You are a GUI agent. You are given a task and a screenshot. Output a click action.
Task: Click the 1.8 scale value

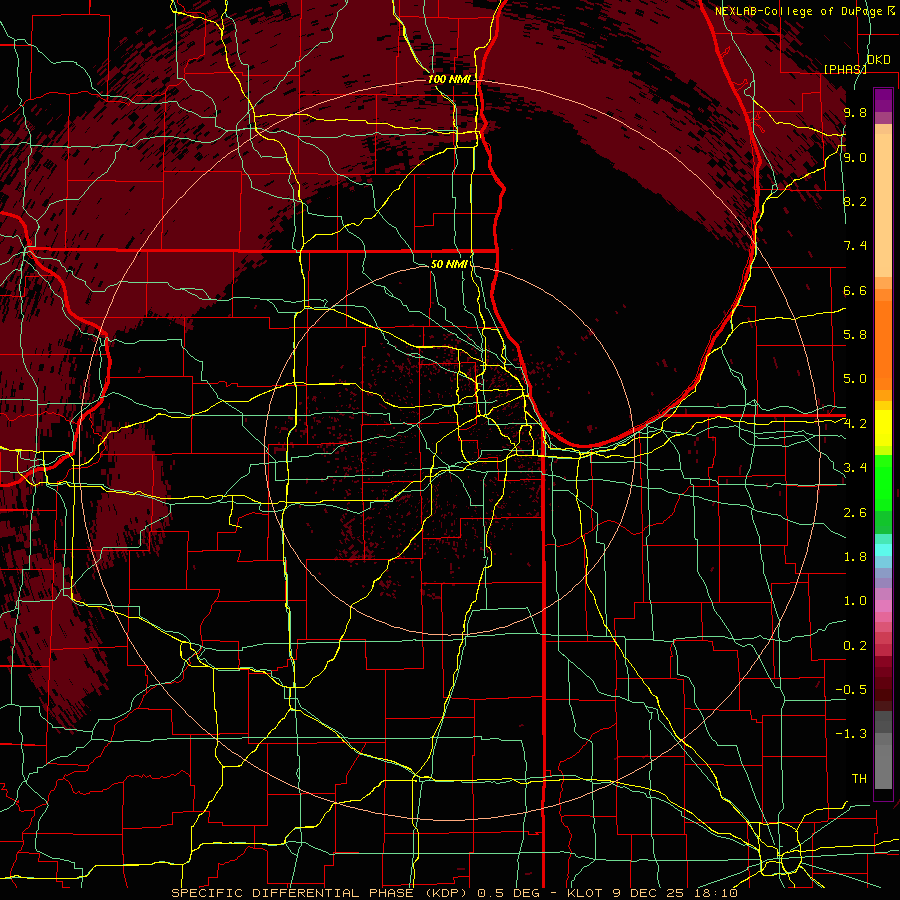click(x=855, y=557)
